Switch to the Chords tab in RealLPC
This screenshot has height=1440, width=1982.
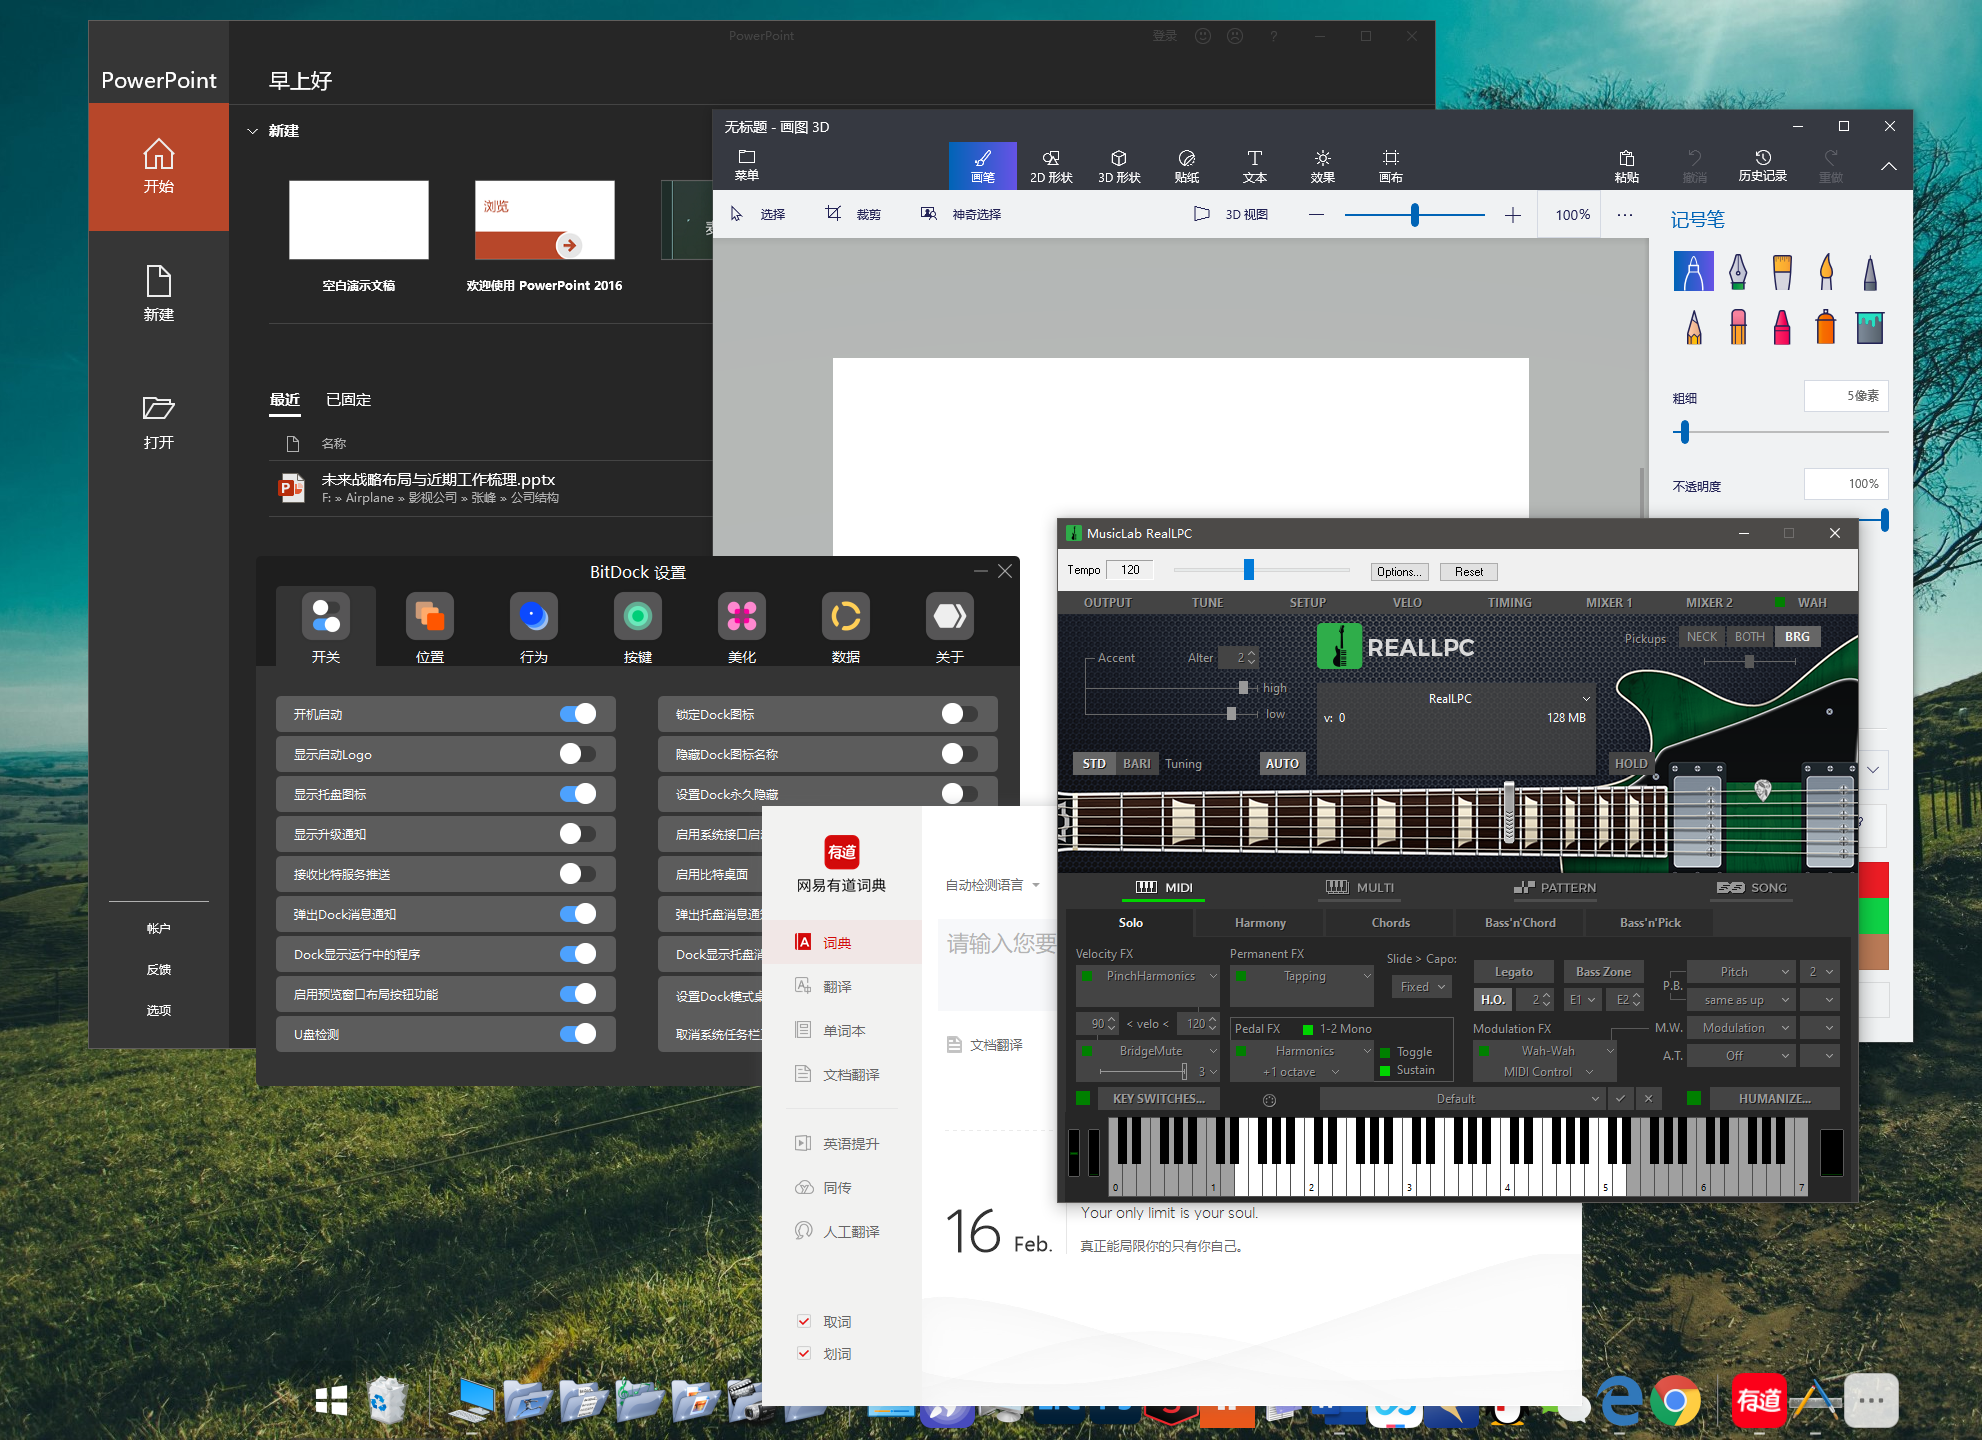click(x=1390, y=923)
